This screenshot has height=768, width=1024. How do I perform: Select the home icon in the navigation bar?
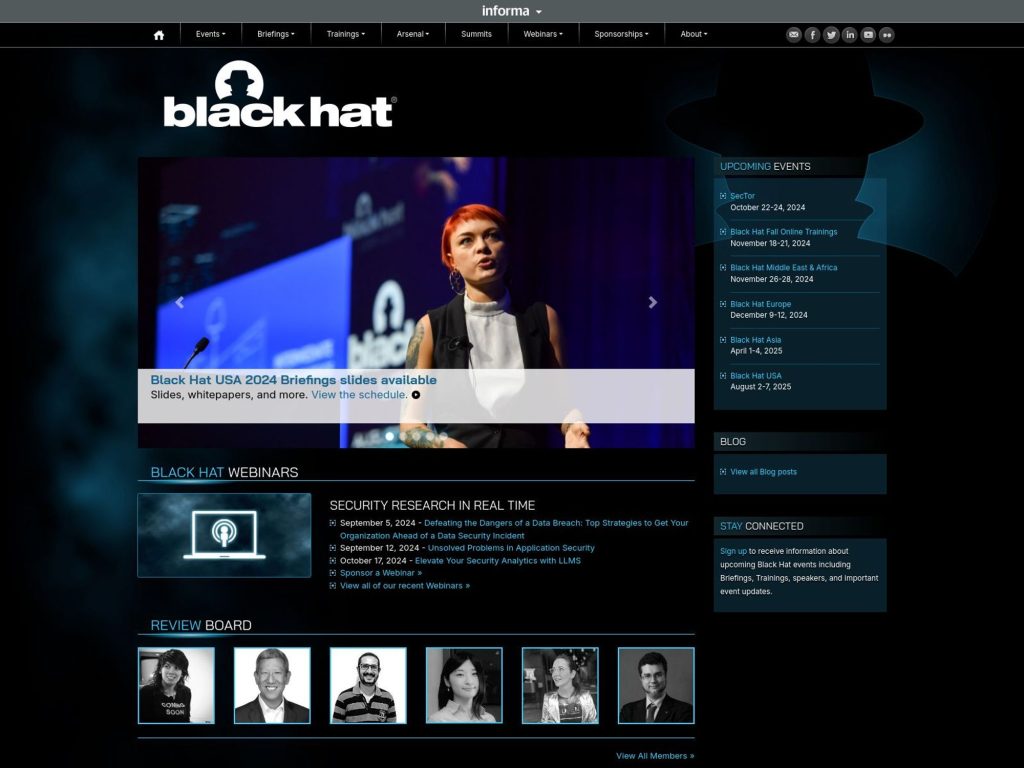coord(159,34)
